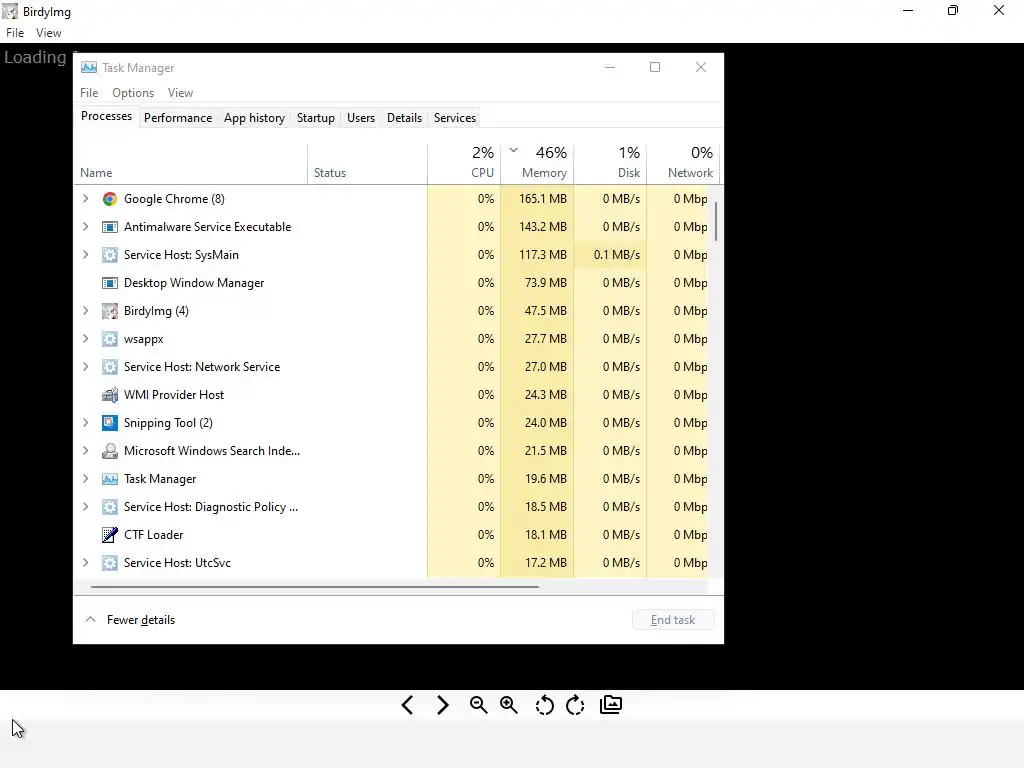Expand the Google Chrome (8) process group

pos(86,199)
